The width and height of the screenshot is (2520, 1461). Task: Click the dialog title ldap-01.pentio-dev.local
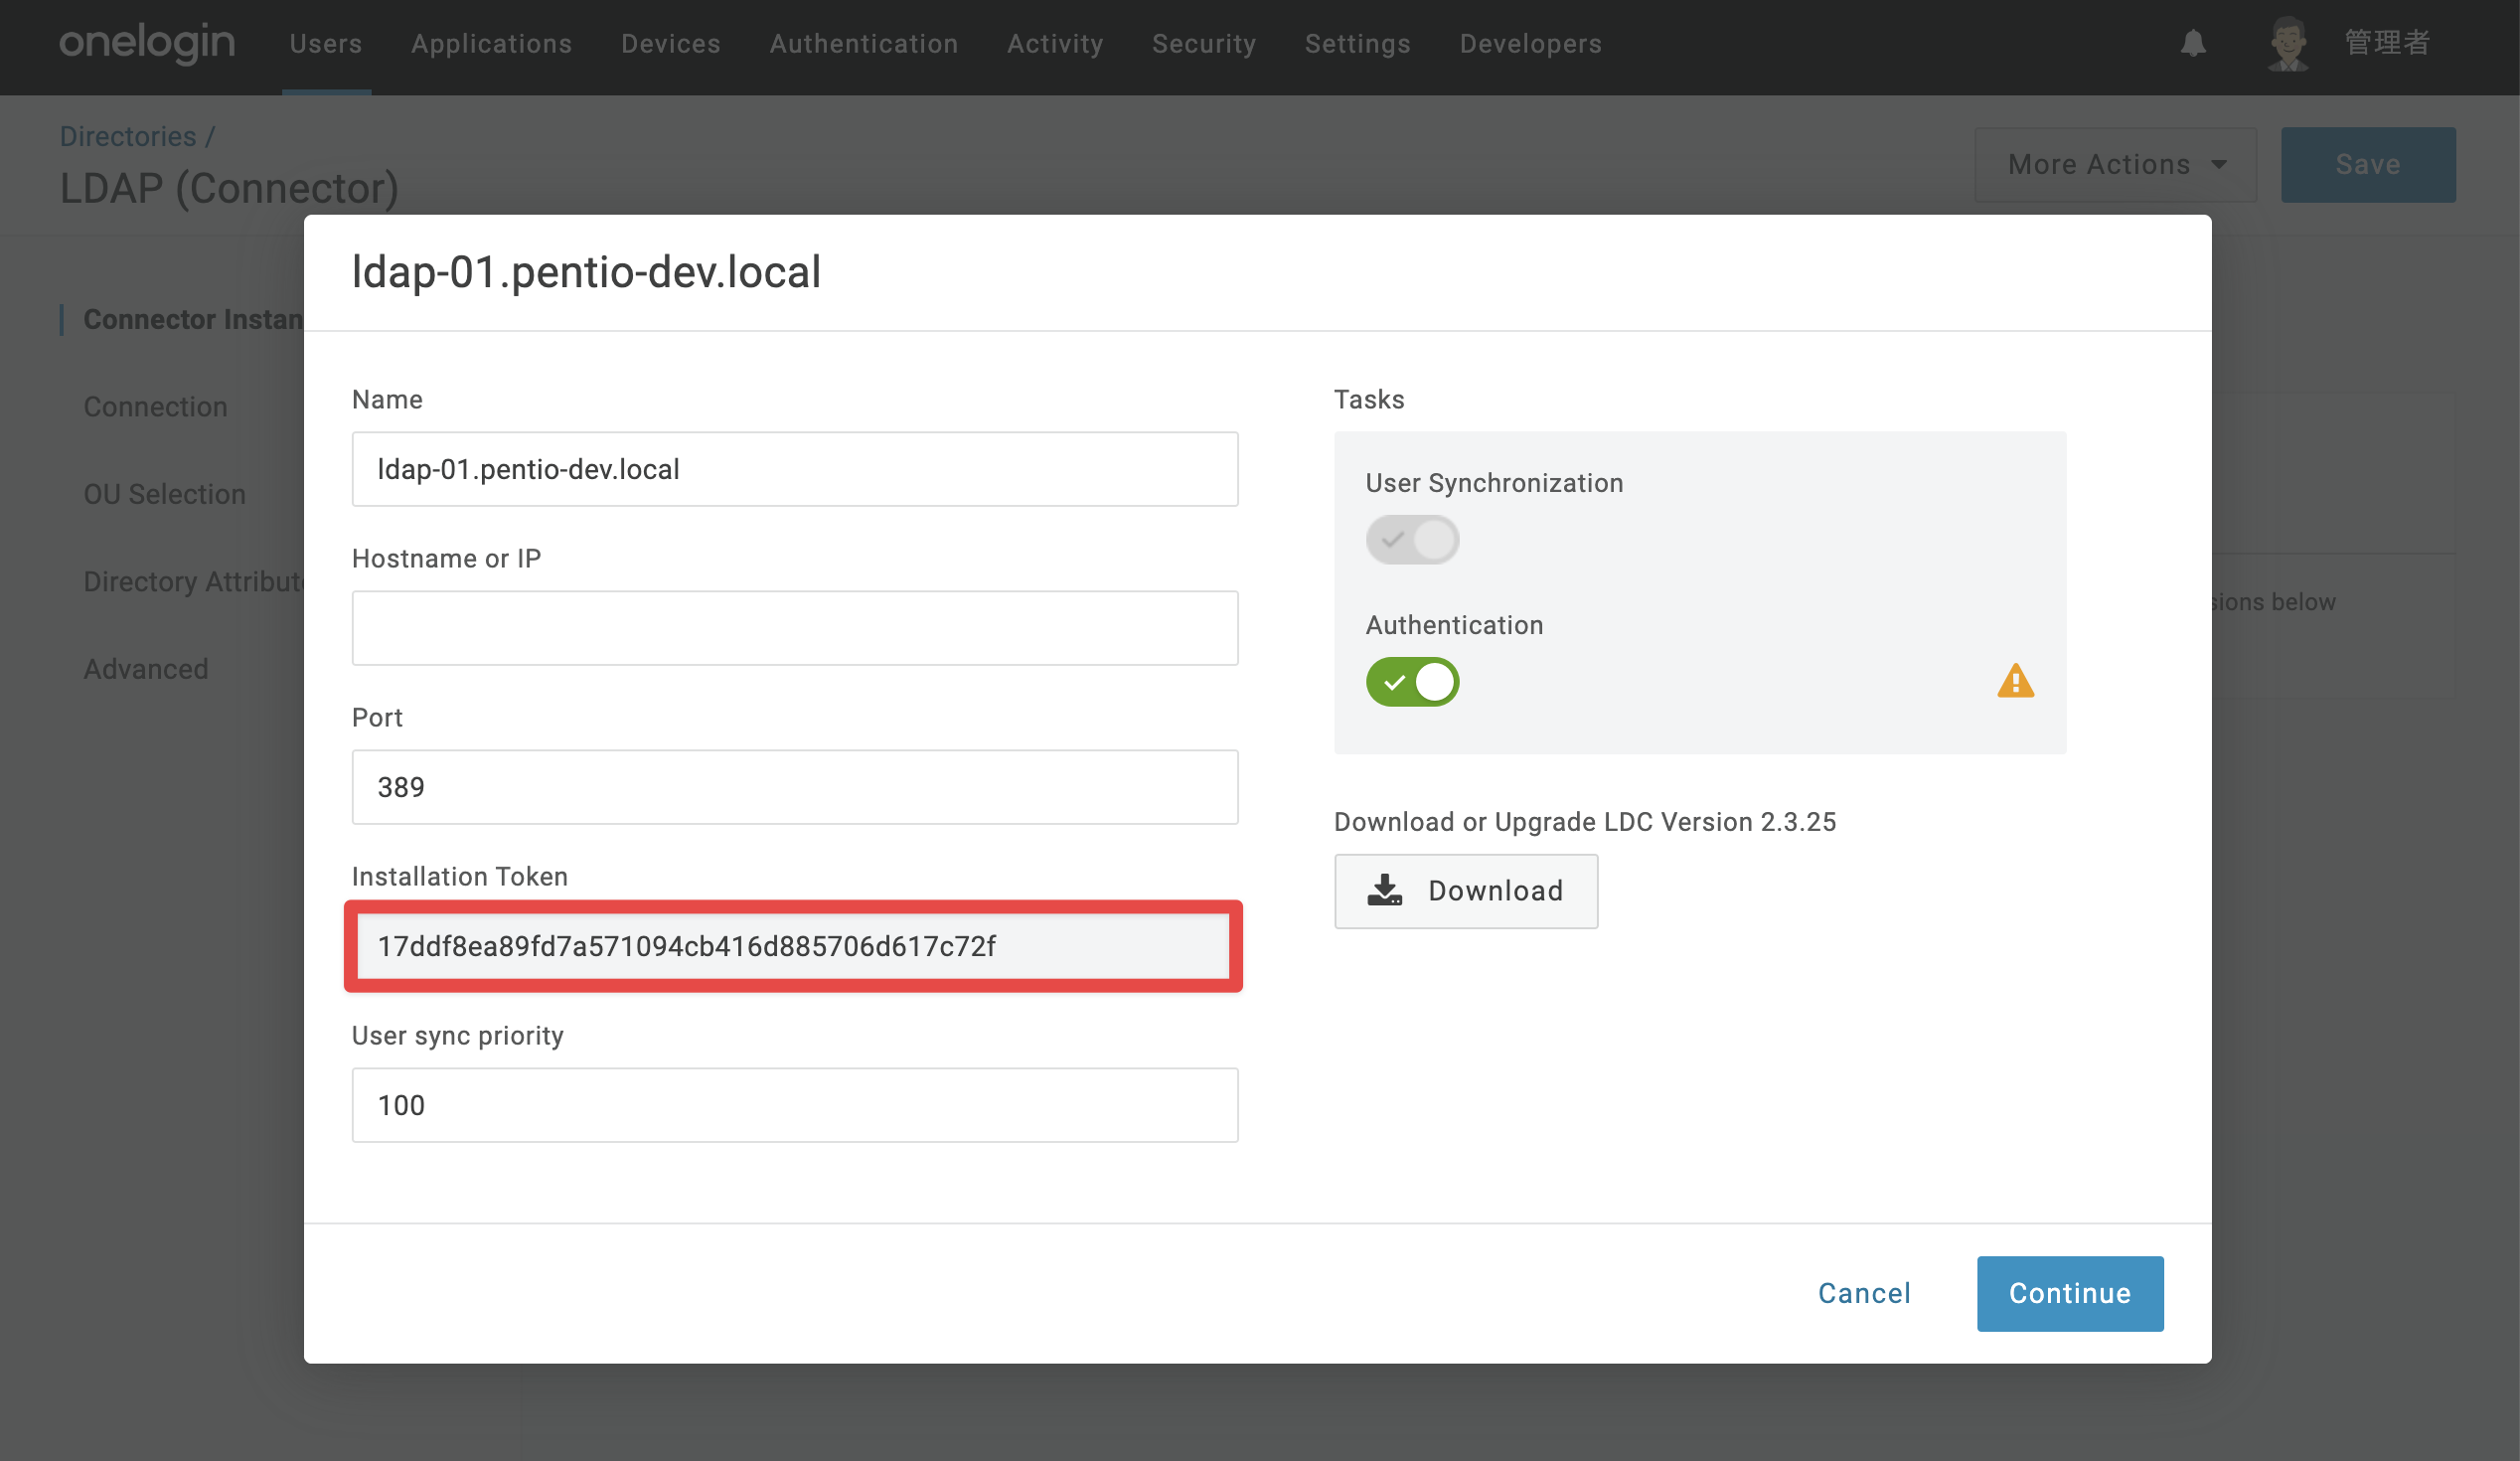586,272
